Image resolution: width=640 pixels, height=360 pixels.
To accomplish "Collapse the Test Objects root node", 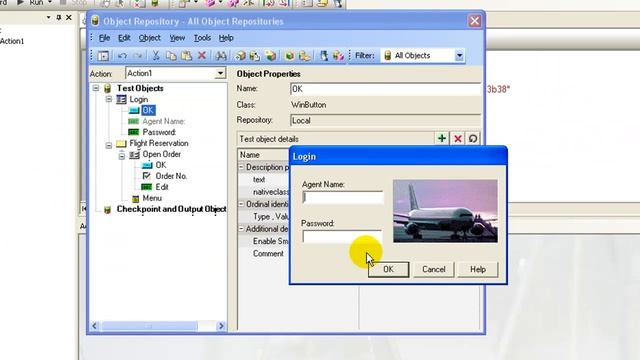I will [x=96, y=88].
